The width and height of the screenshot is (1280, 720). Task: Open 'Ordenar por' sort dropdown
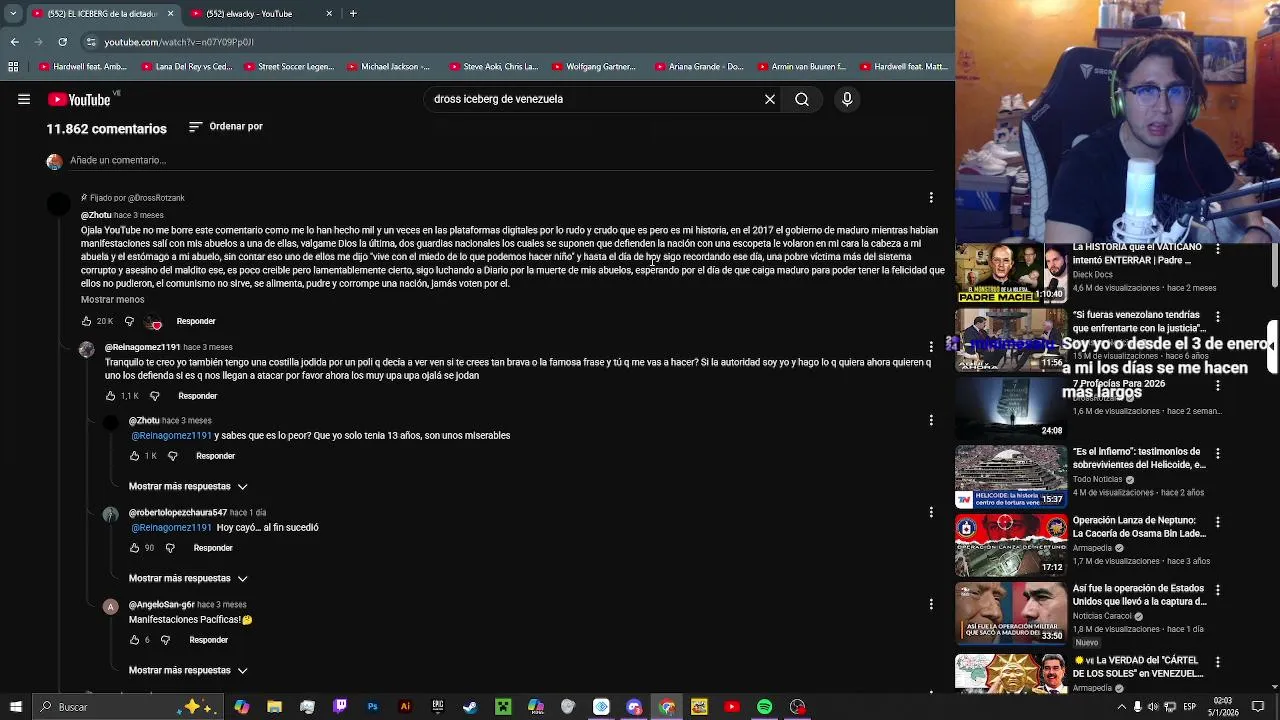point(225,127)
